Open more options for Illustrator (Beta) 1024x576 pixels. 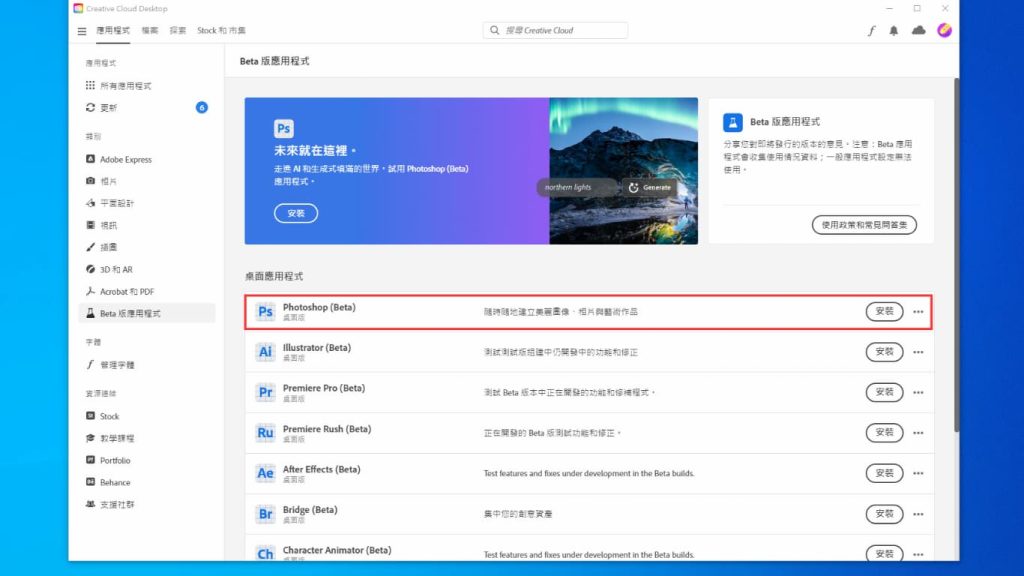click(x=918, y=352)
